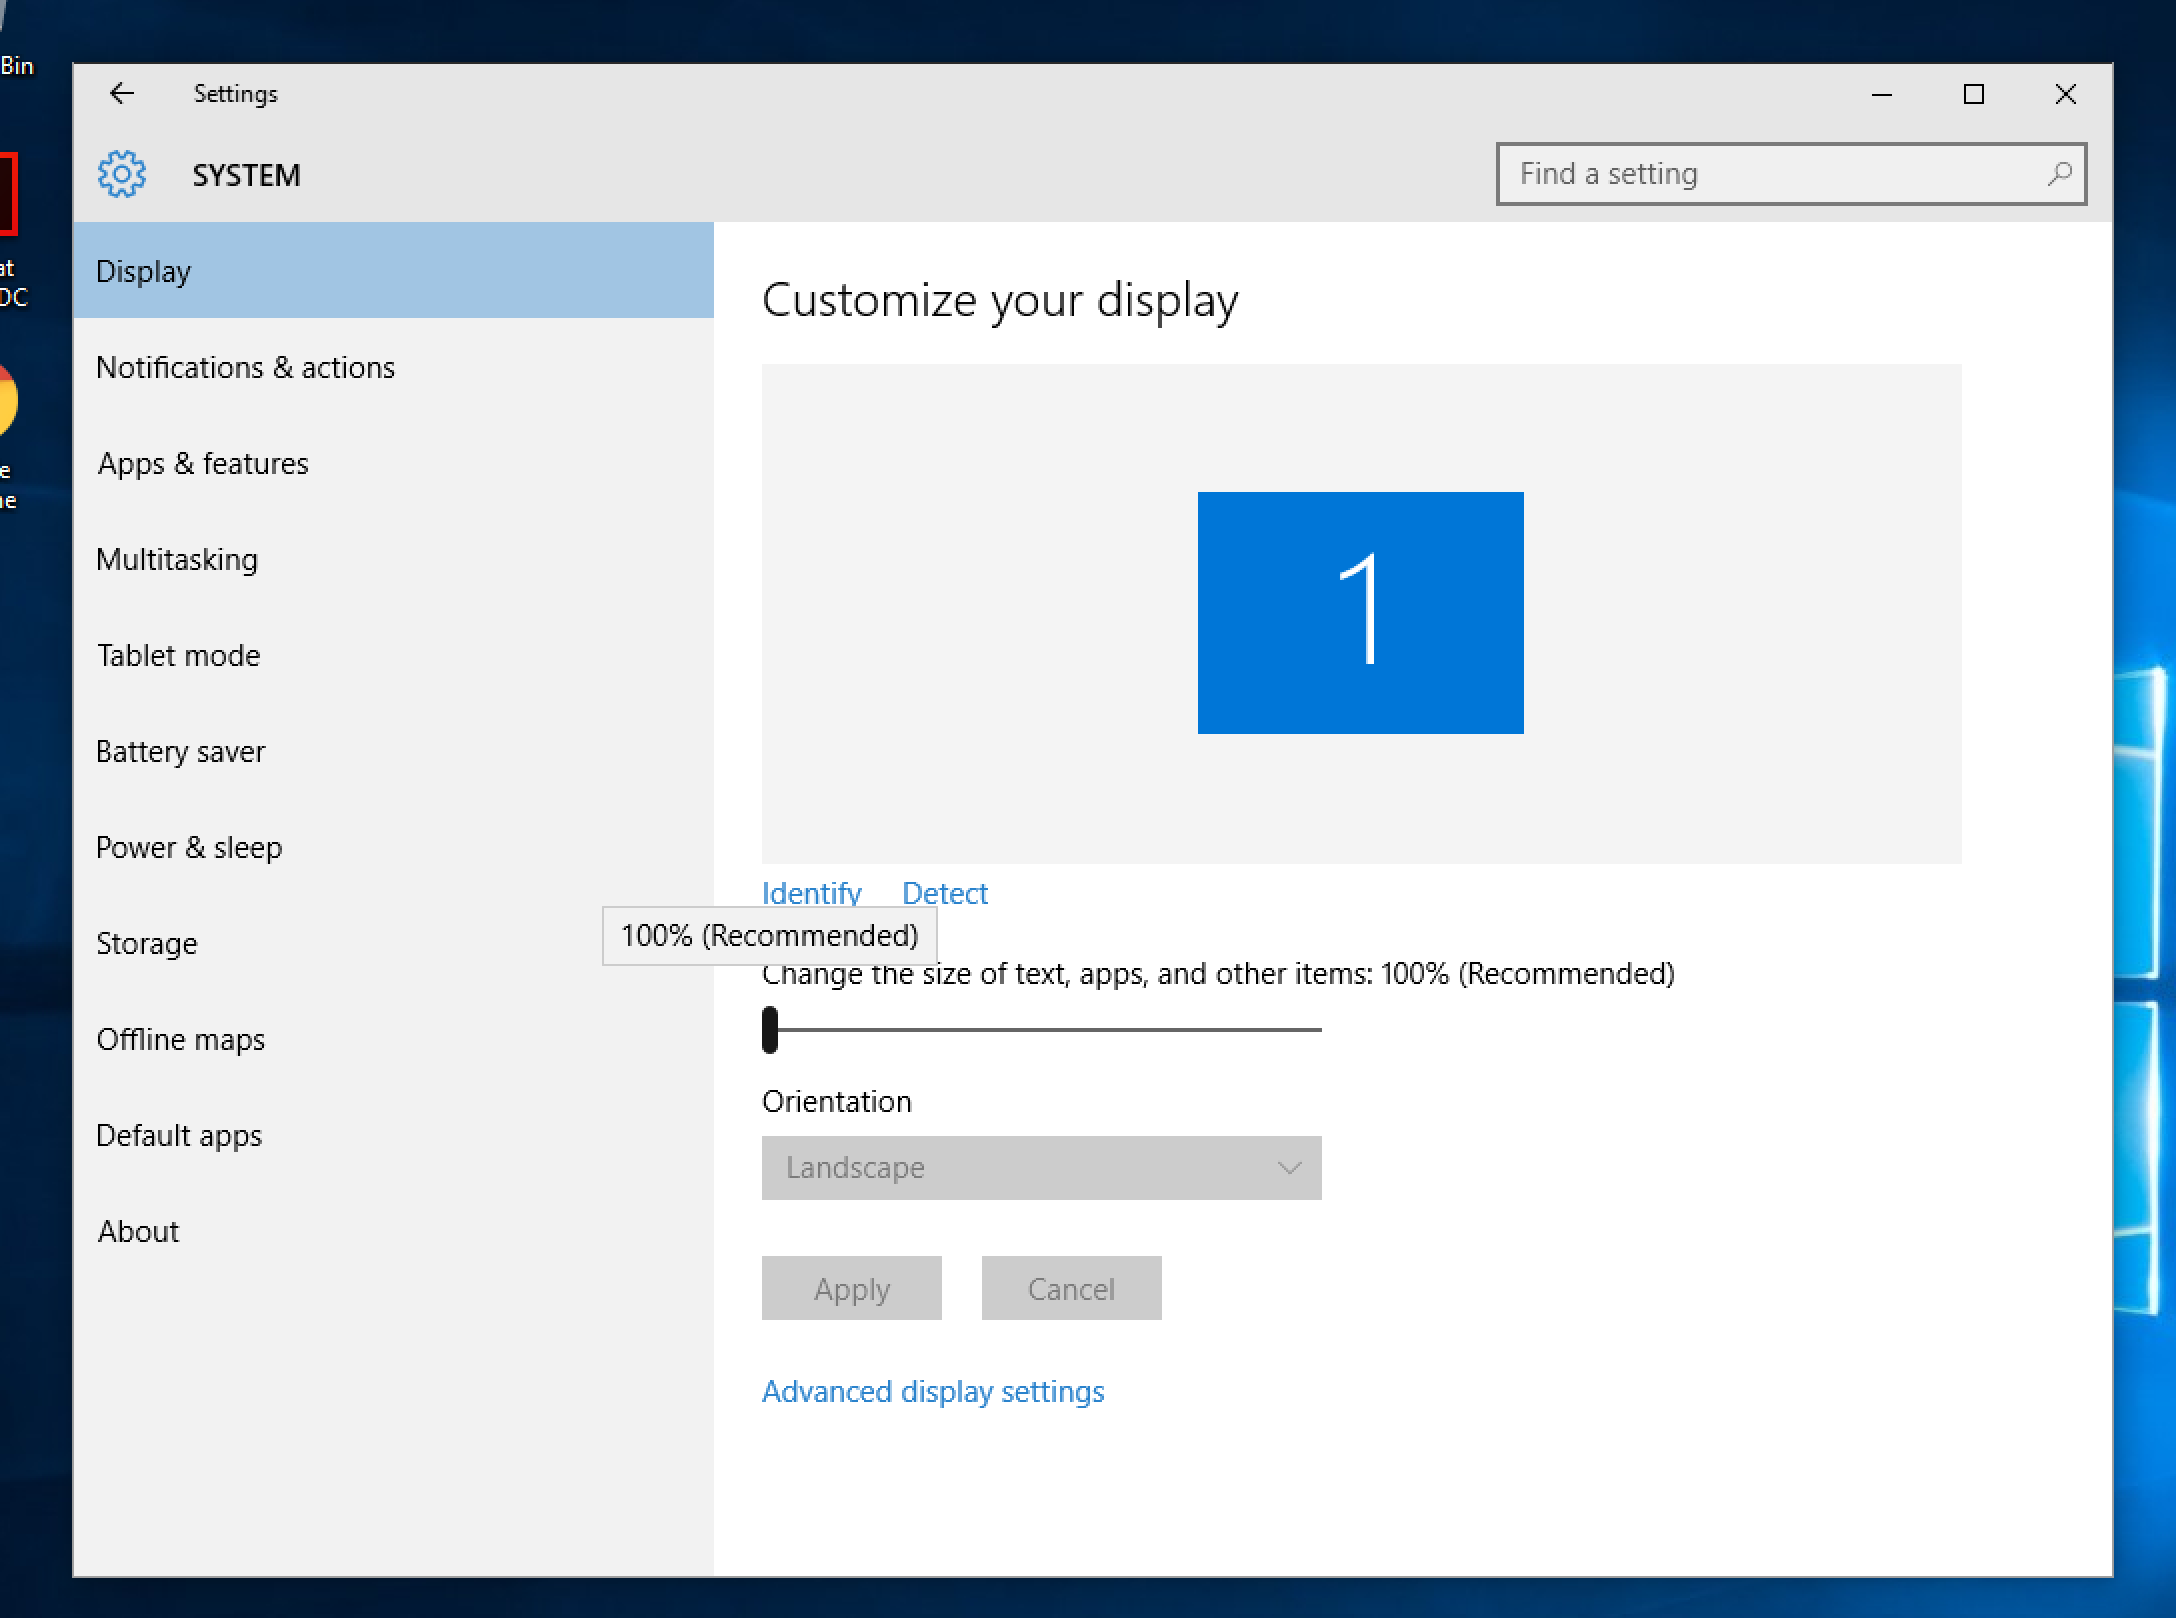2176x1618 pixels.
Task: Open Battery saver settings
Action: [x=181, y=752]
